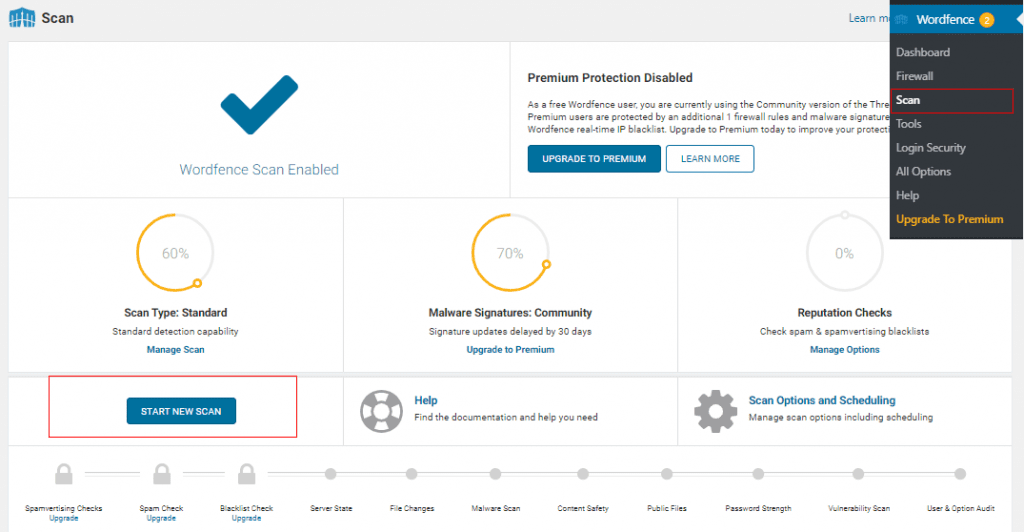Click the Reputation Checks heading

(844, 313)
